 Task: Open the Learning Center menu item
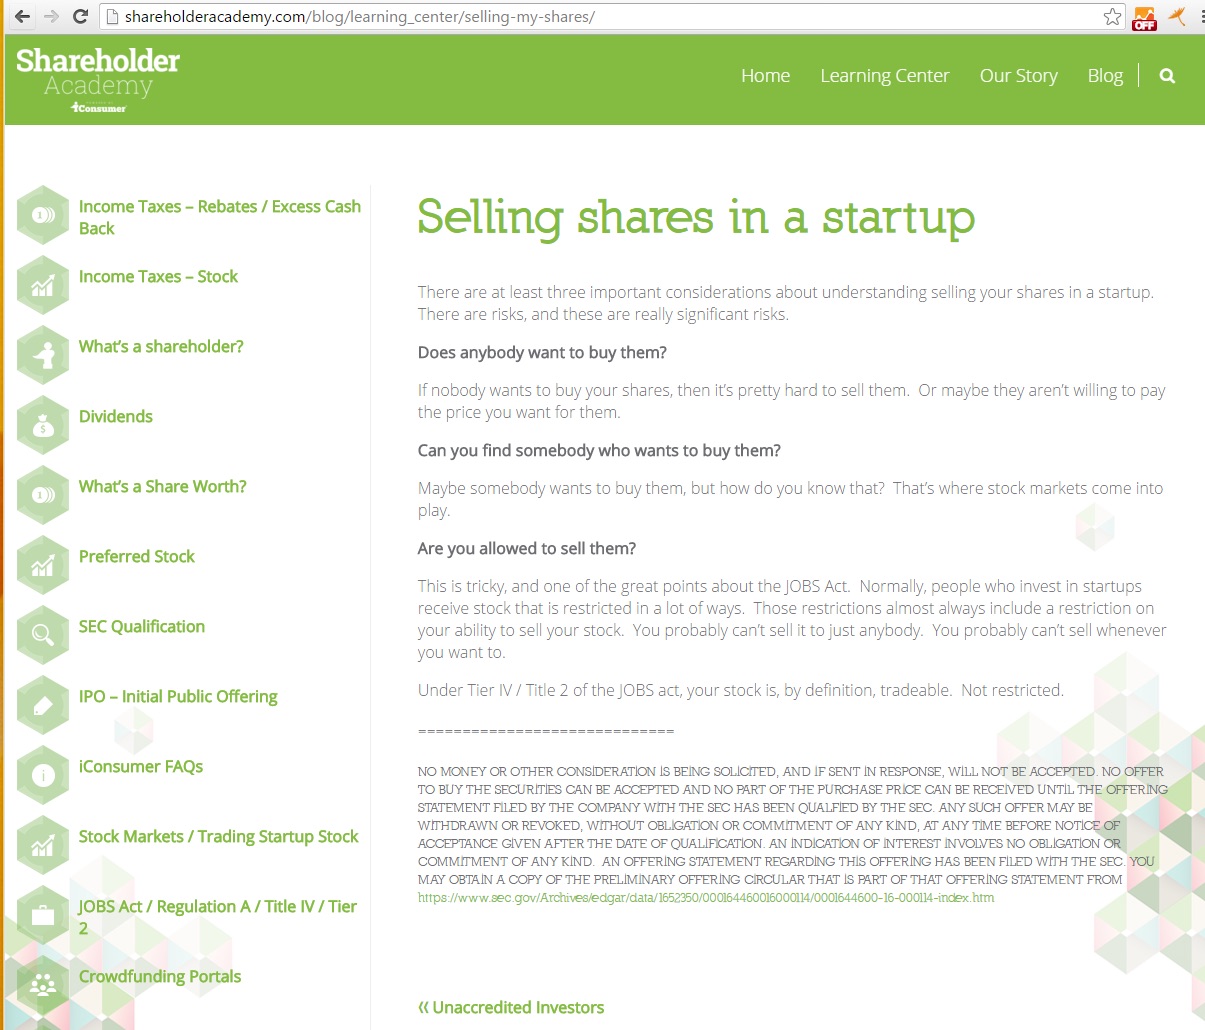coord(884,76)
